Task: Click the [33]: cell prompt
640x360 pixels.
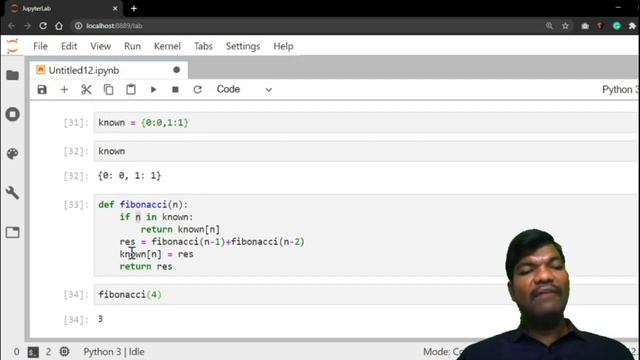Action: click(x=76, y=204)
